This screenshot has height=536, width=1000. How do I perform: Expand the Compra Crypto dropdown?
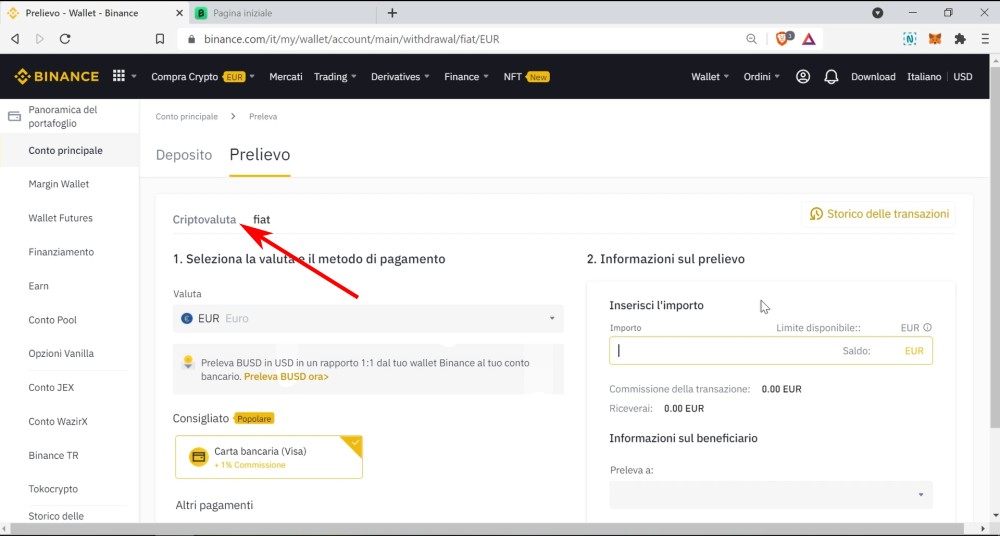[203, 77]
